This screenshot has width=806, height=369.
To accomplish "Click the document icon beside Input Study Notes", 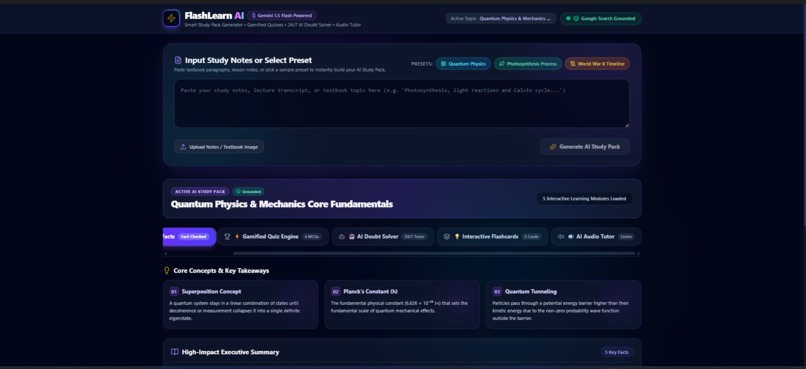I will [x=178, y=60].
